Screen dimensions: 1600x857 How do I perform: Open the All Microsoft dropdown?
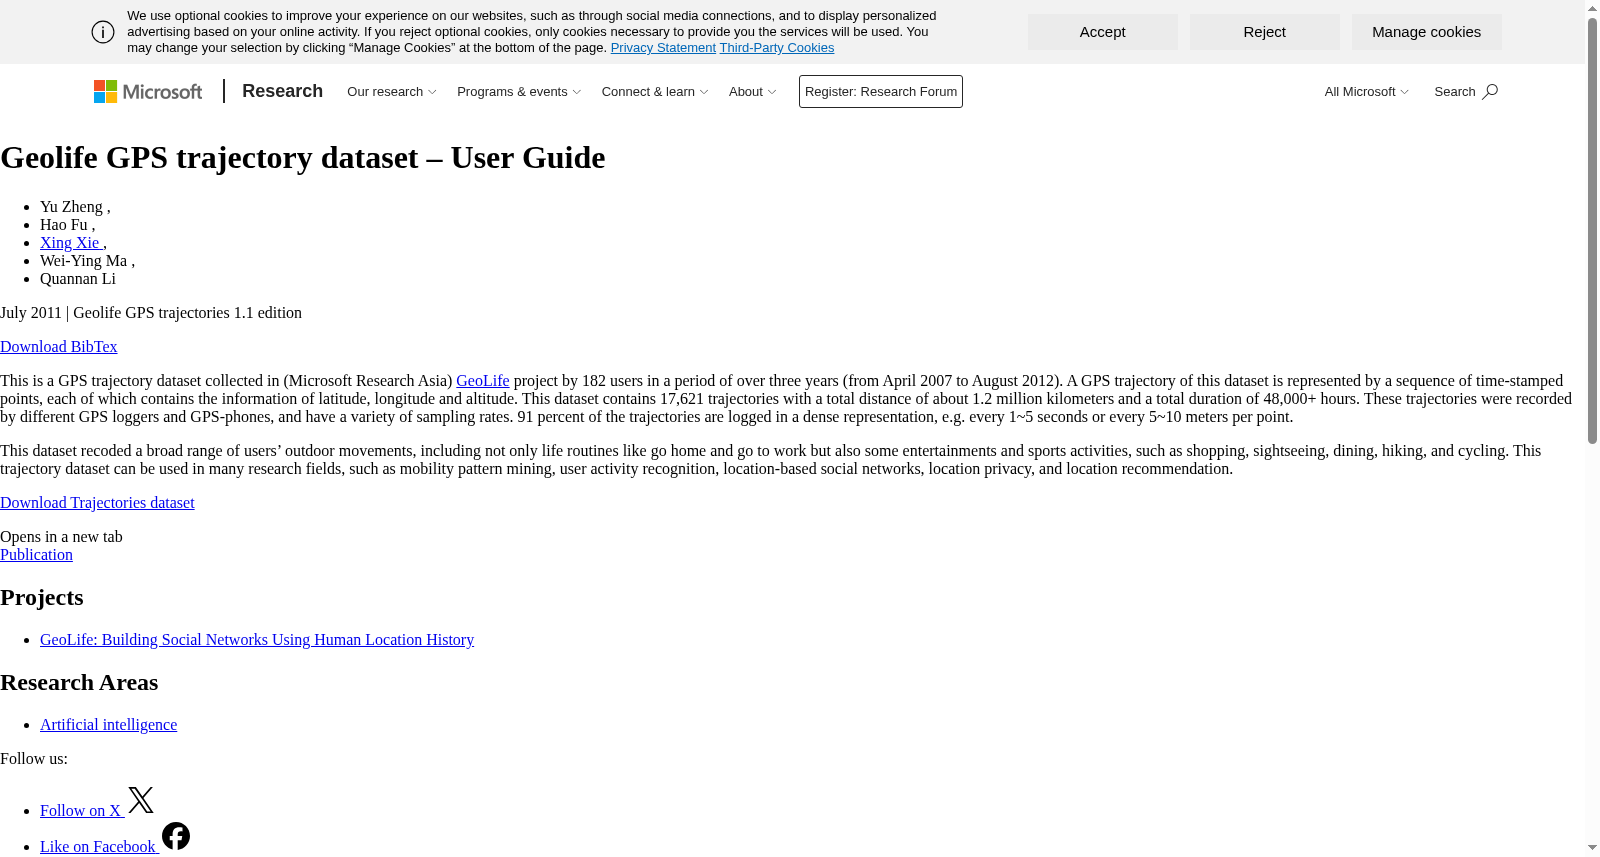tap(1367, 91)
